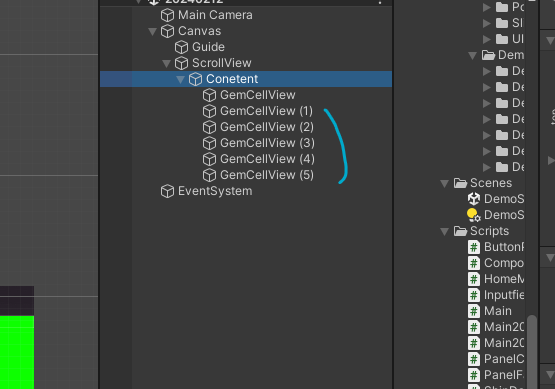The height and width of the screenshot is (389, 555).
Task: Select the Conetent object label
Action: (232, 79)
